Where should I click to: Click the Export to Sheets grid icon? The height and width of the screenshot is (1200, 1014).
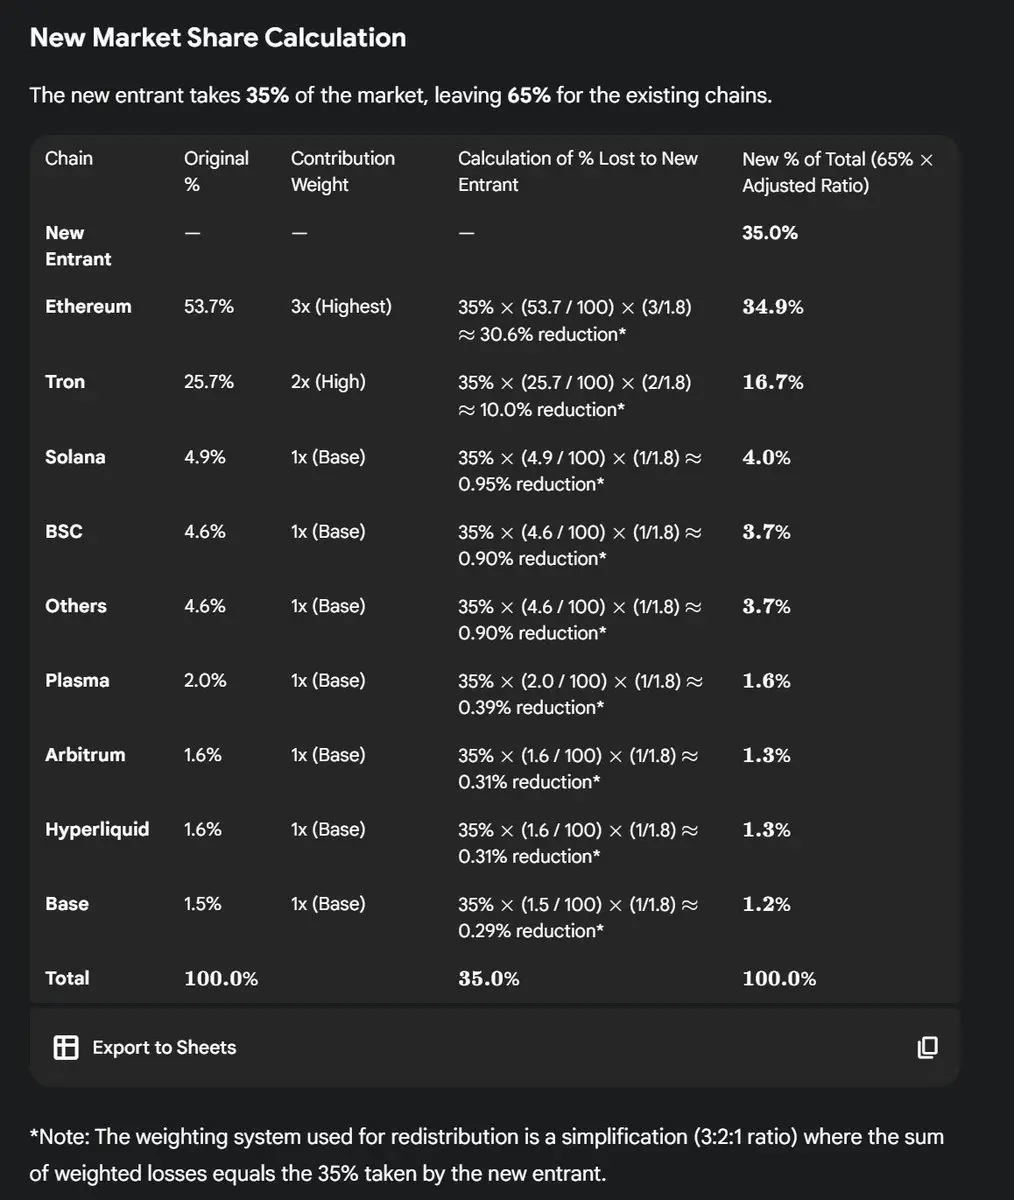pos(66,1047)
